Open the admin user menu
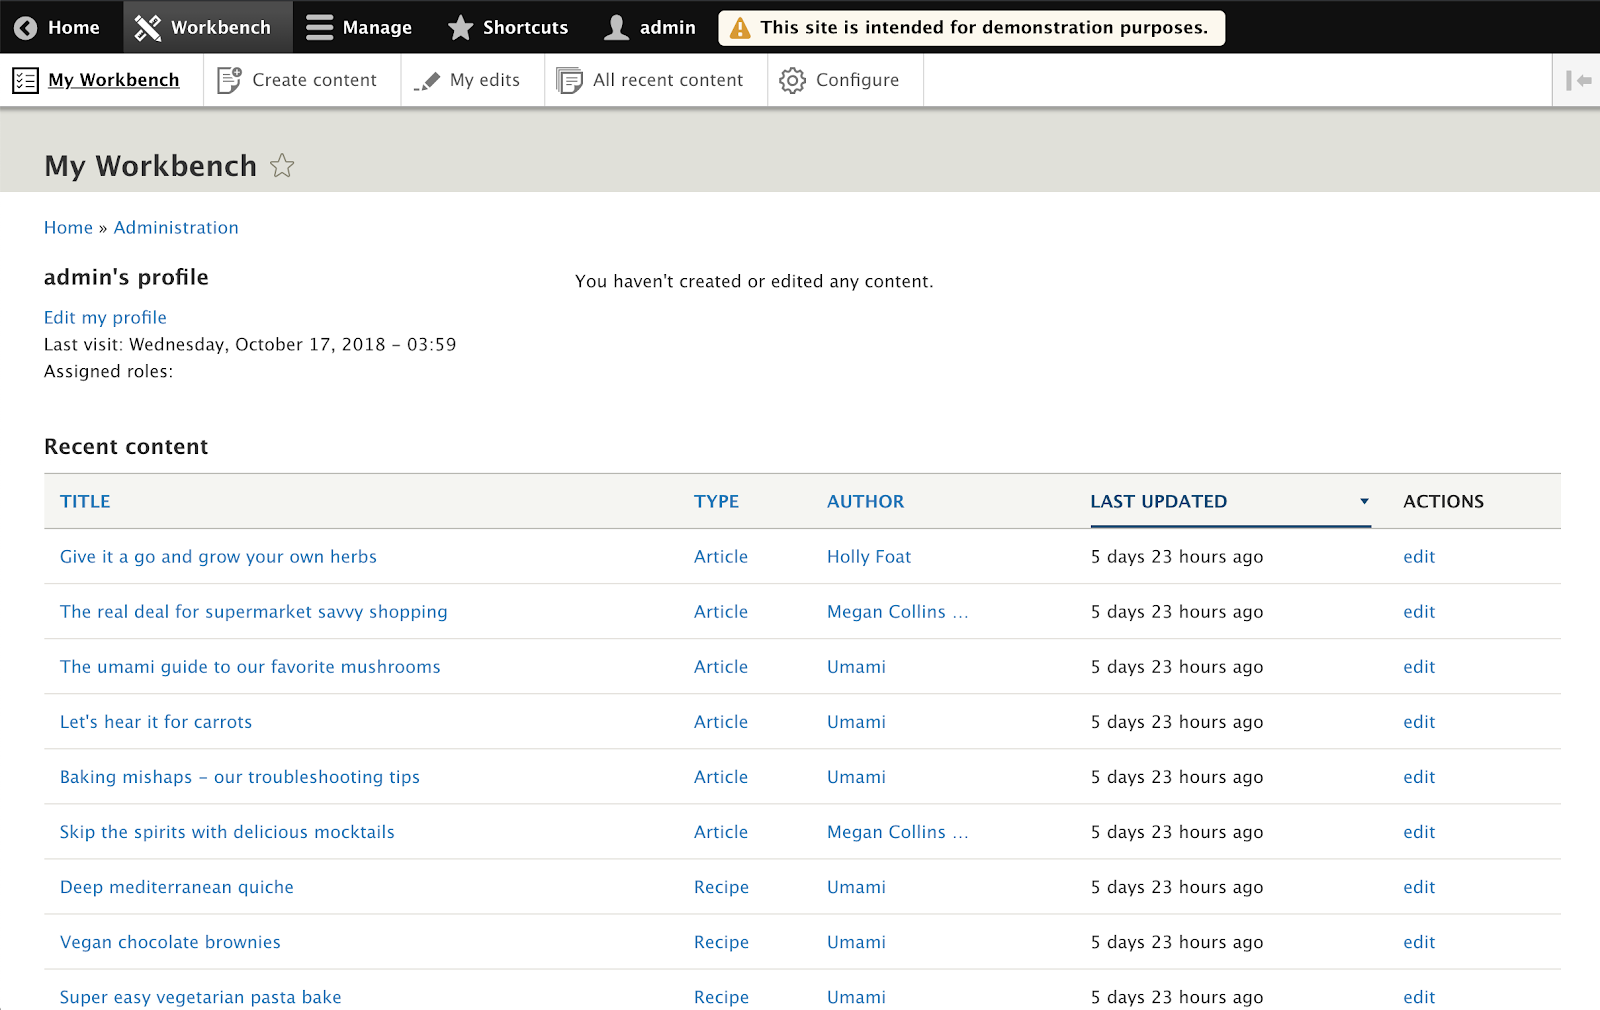 click(x=650, y=27)
